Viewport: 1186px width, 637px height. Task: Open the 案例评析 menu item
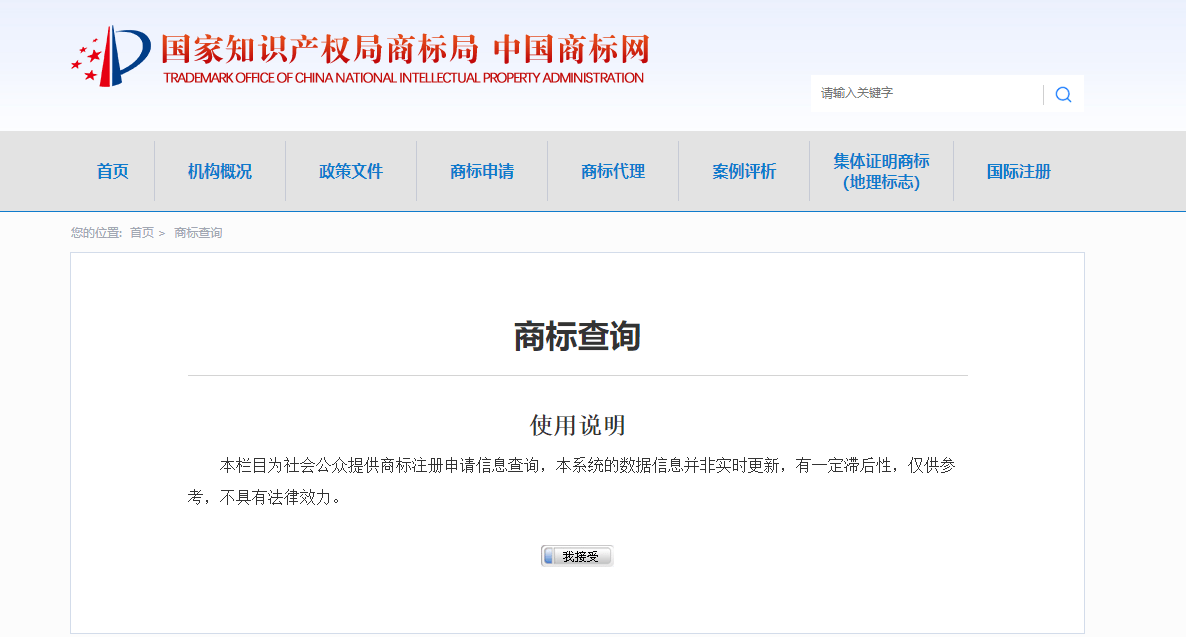pyautogui.click(x=744, y=172)
